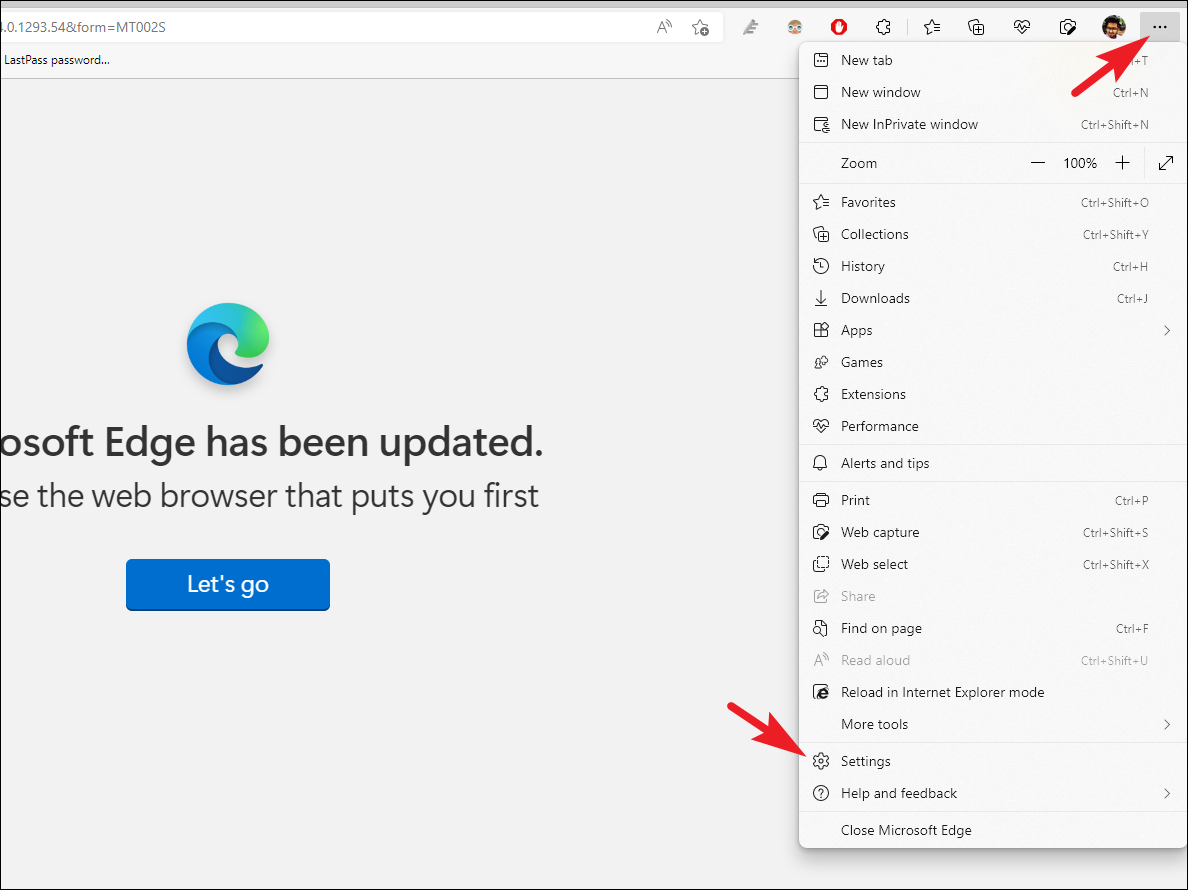Decrease zoom with the minus button

[1038, 163]
